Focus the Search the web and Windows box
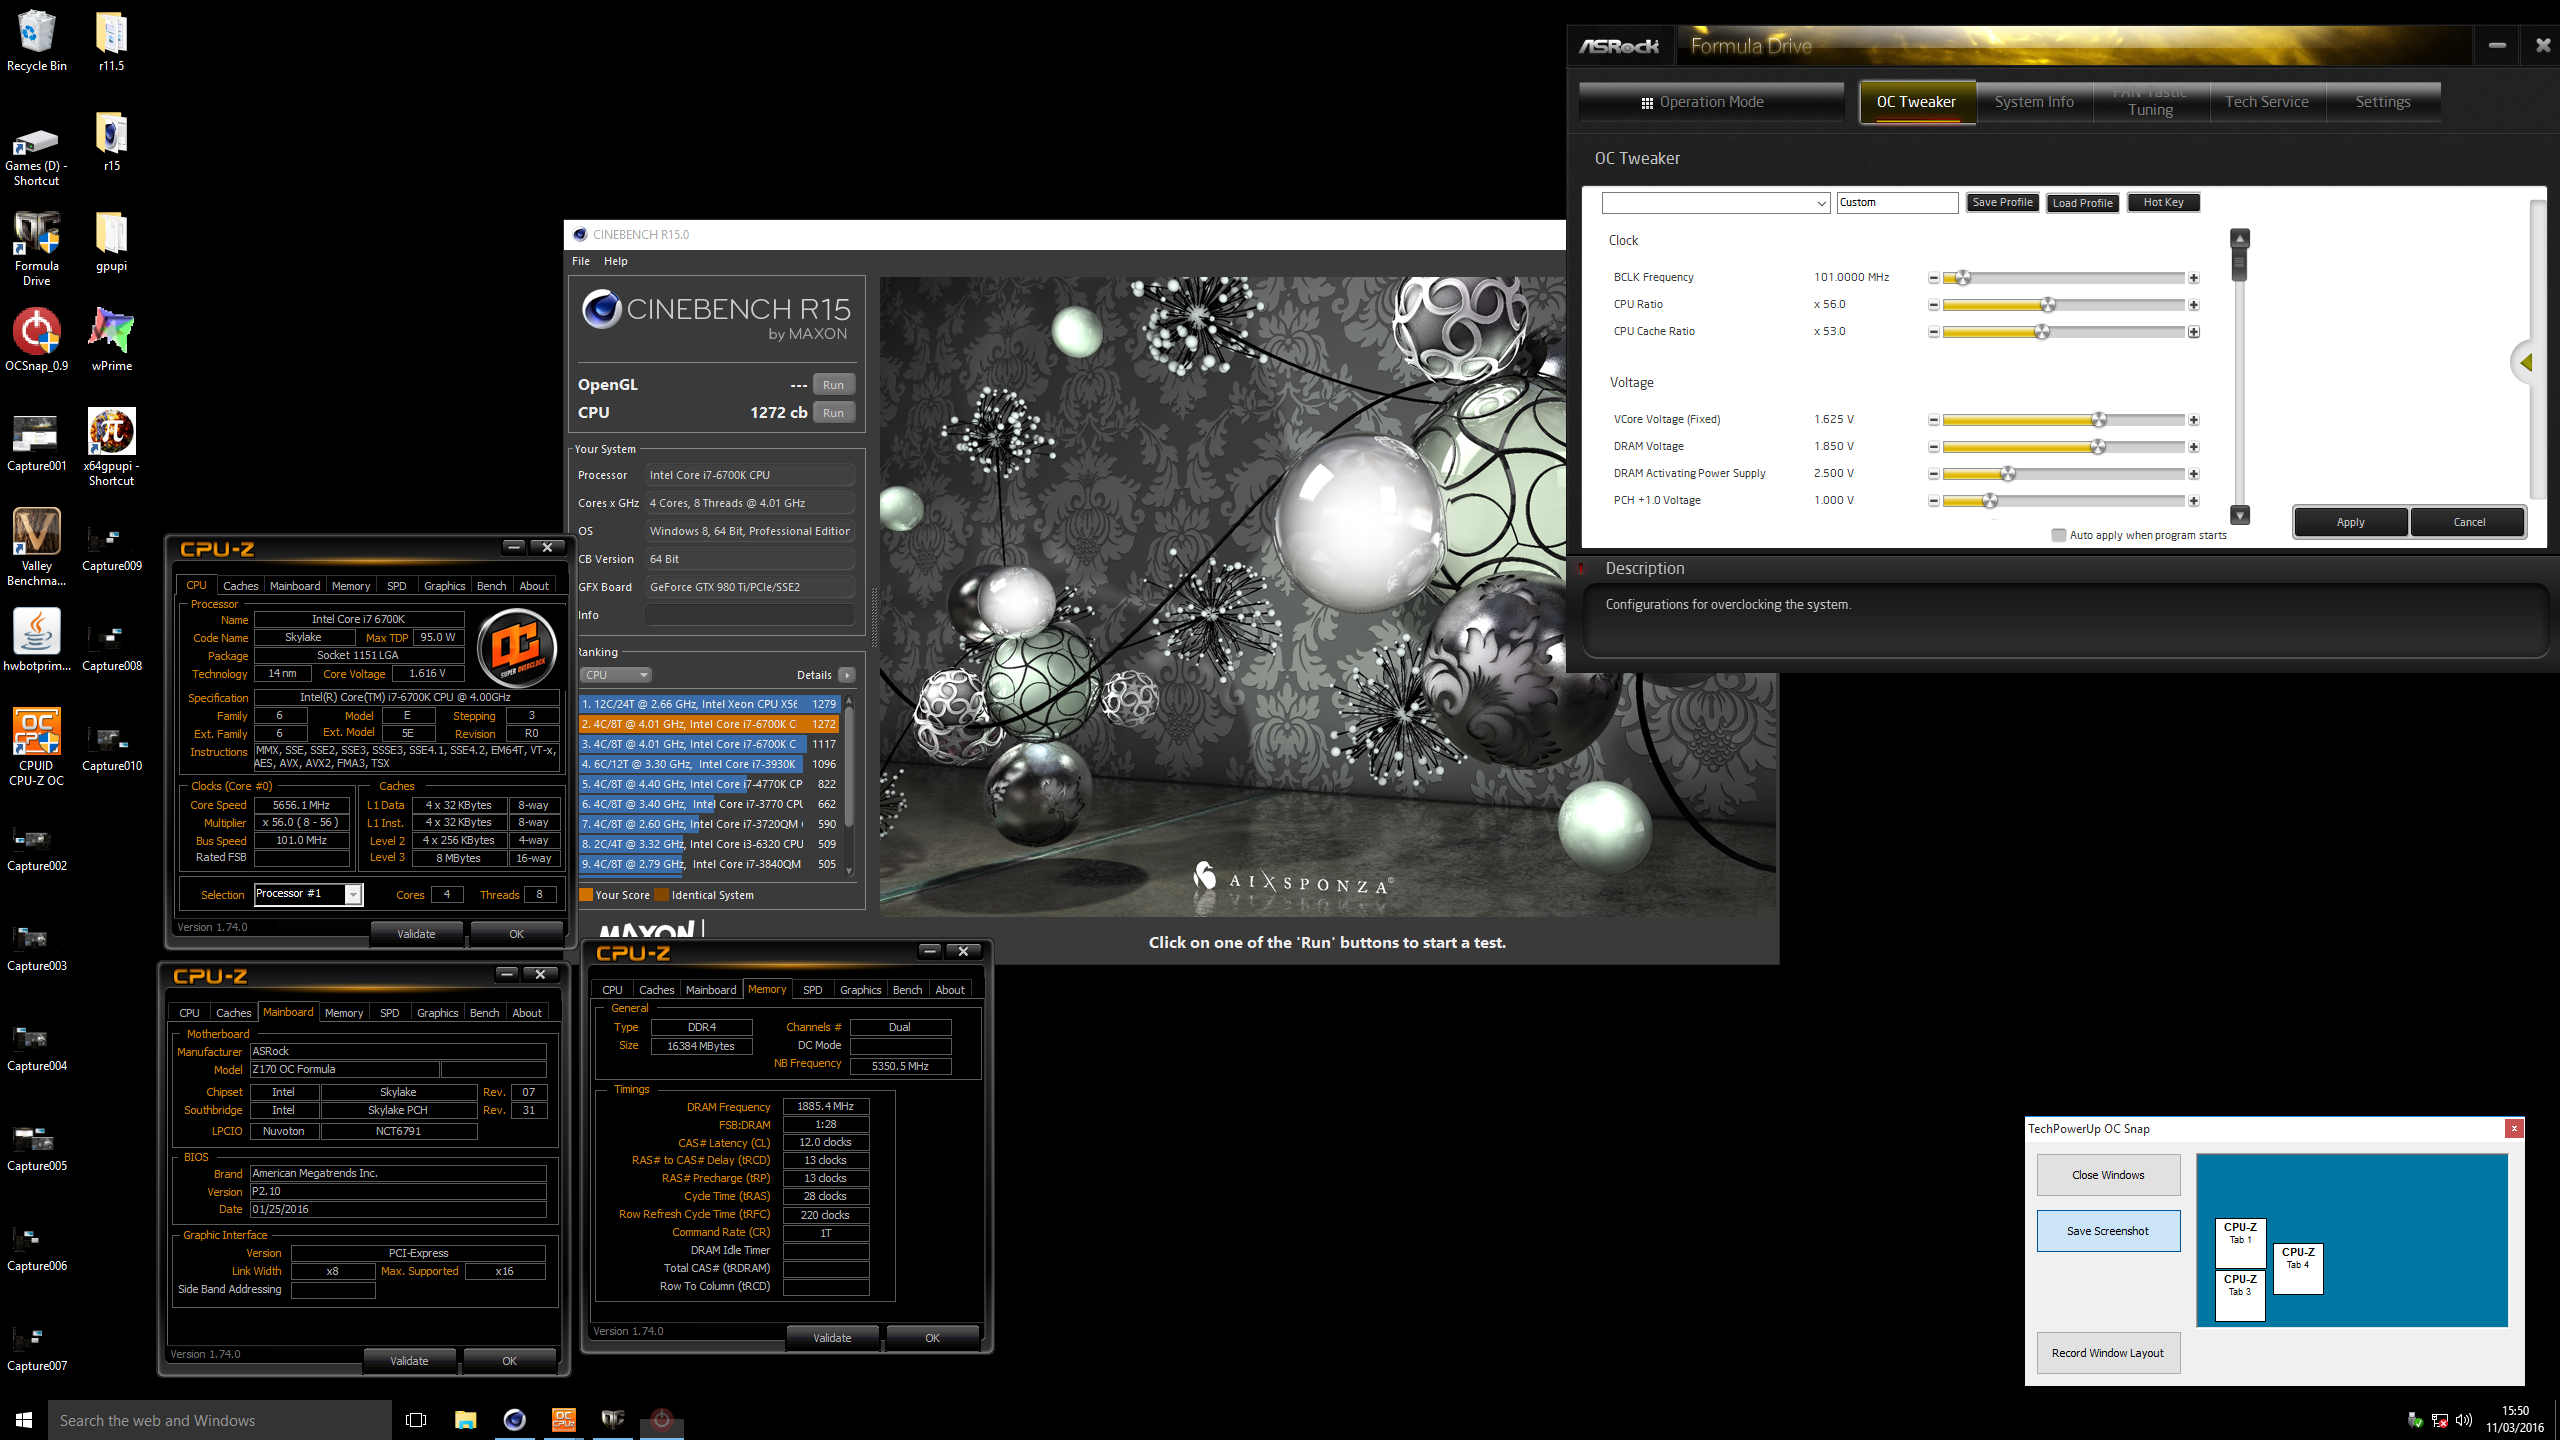 [220, 1420]
